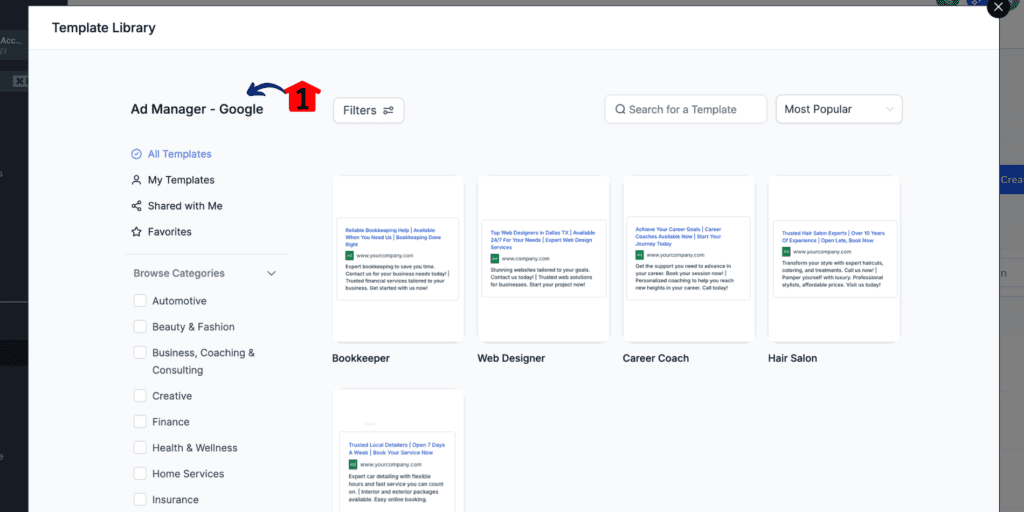
Task: Click the filter sliders icon
Action: pyautogui.click(x=388, y=110)
